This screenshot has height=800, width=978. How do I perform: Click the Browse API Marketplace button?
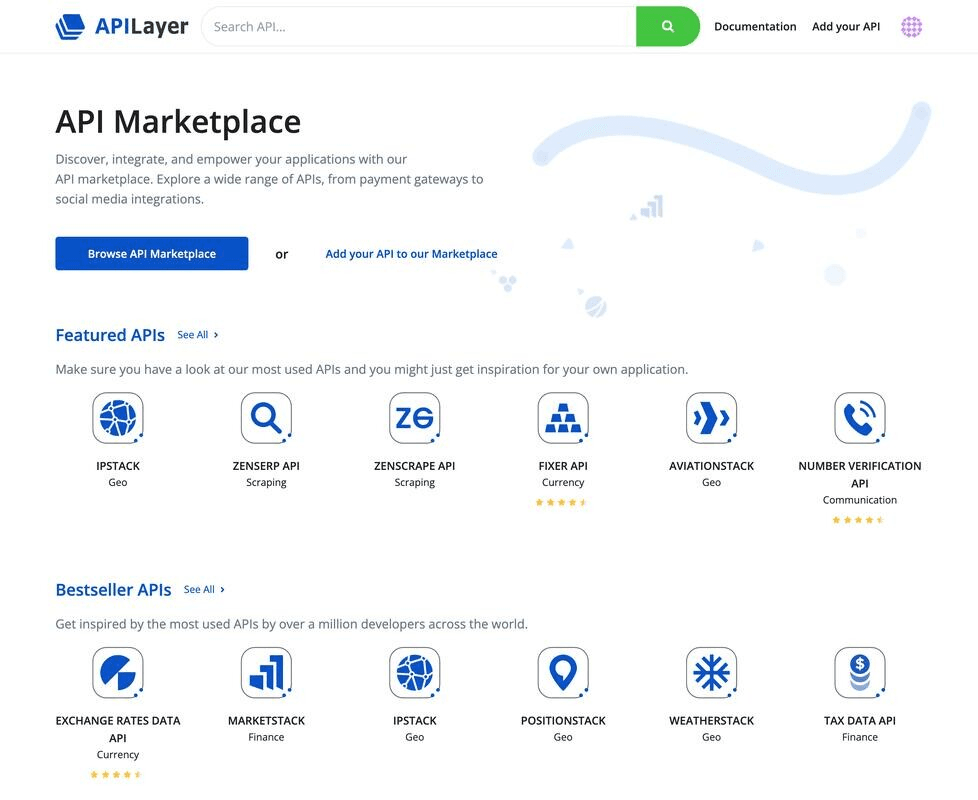click(x=151, y=252)
